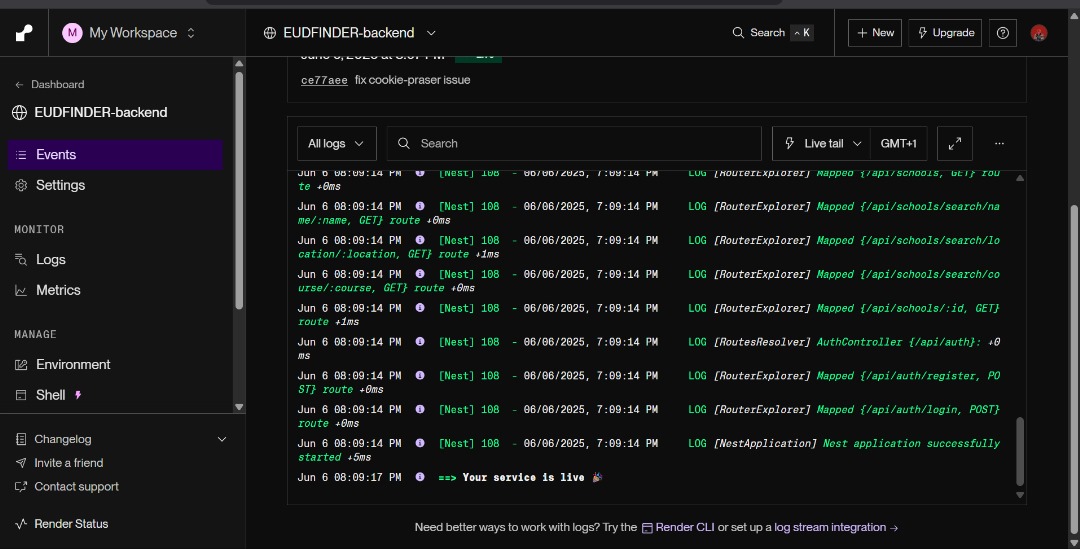
Task: Click the log Search input field
Action: [x=574, y=143]
